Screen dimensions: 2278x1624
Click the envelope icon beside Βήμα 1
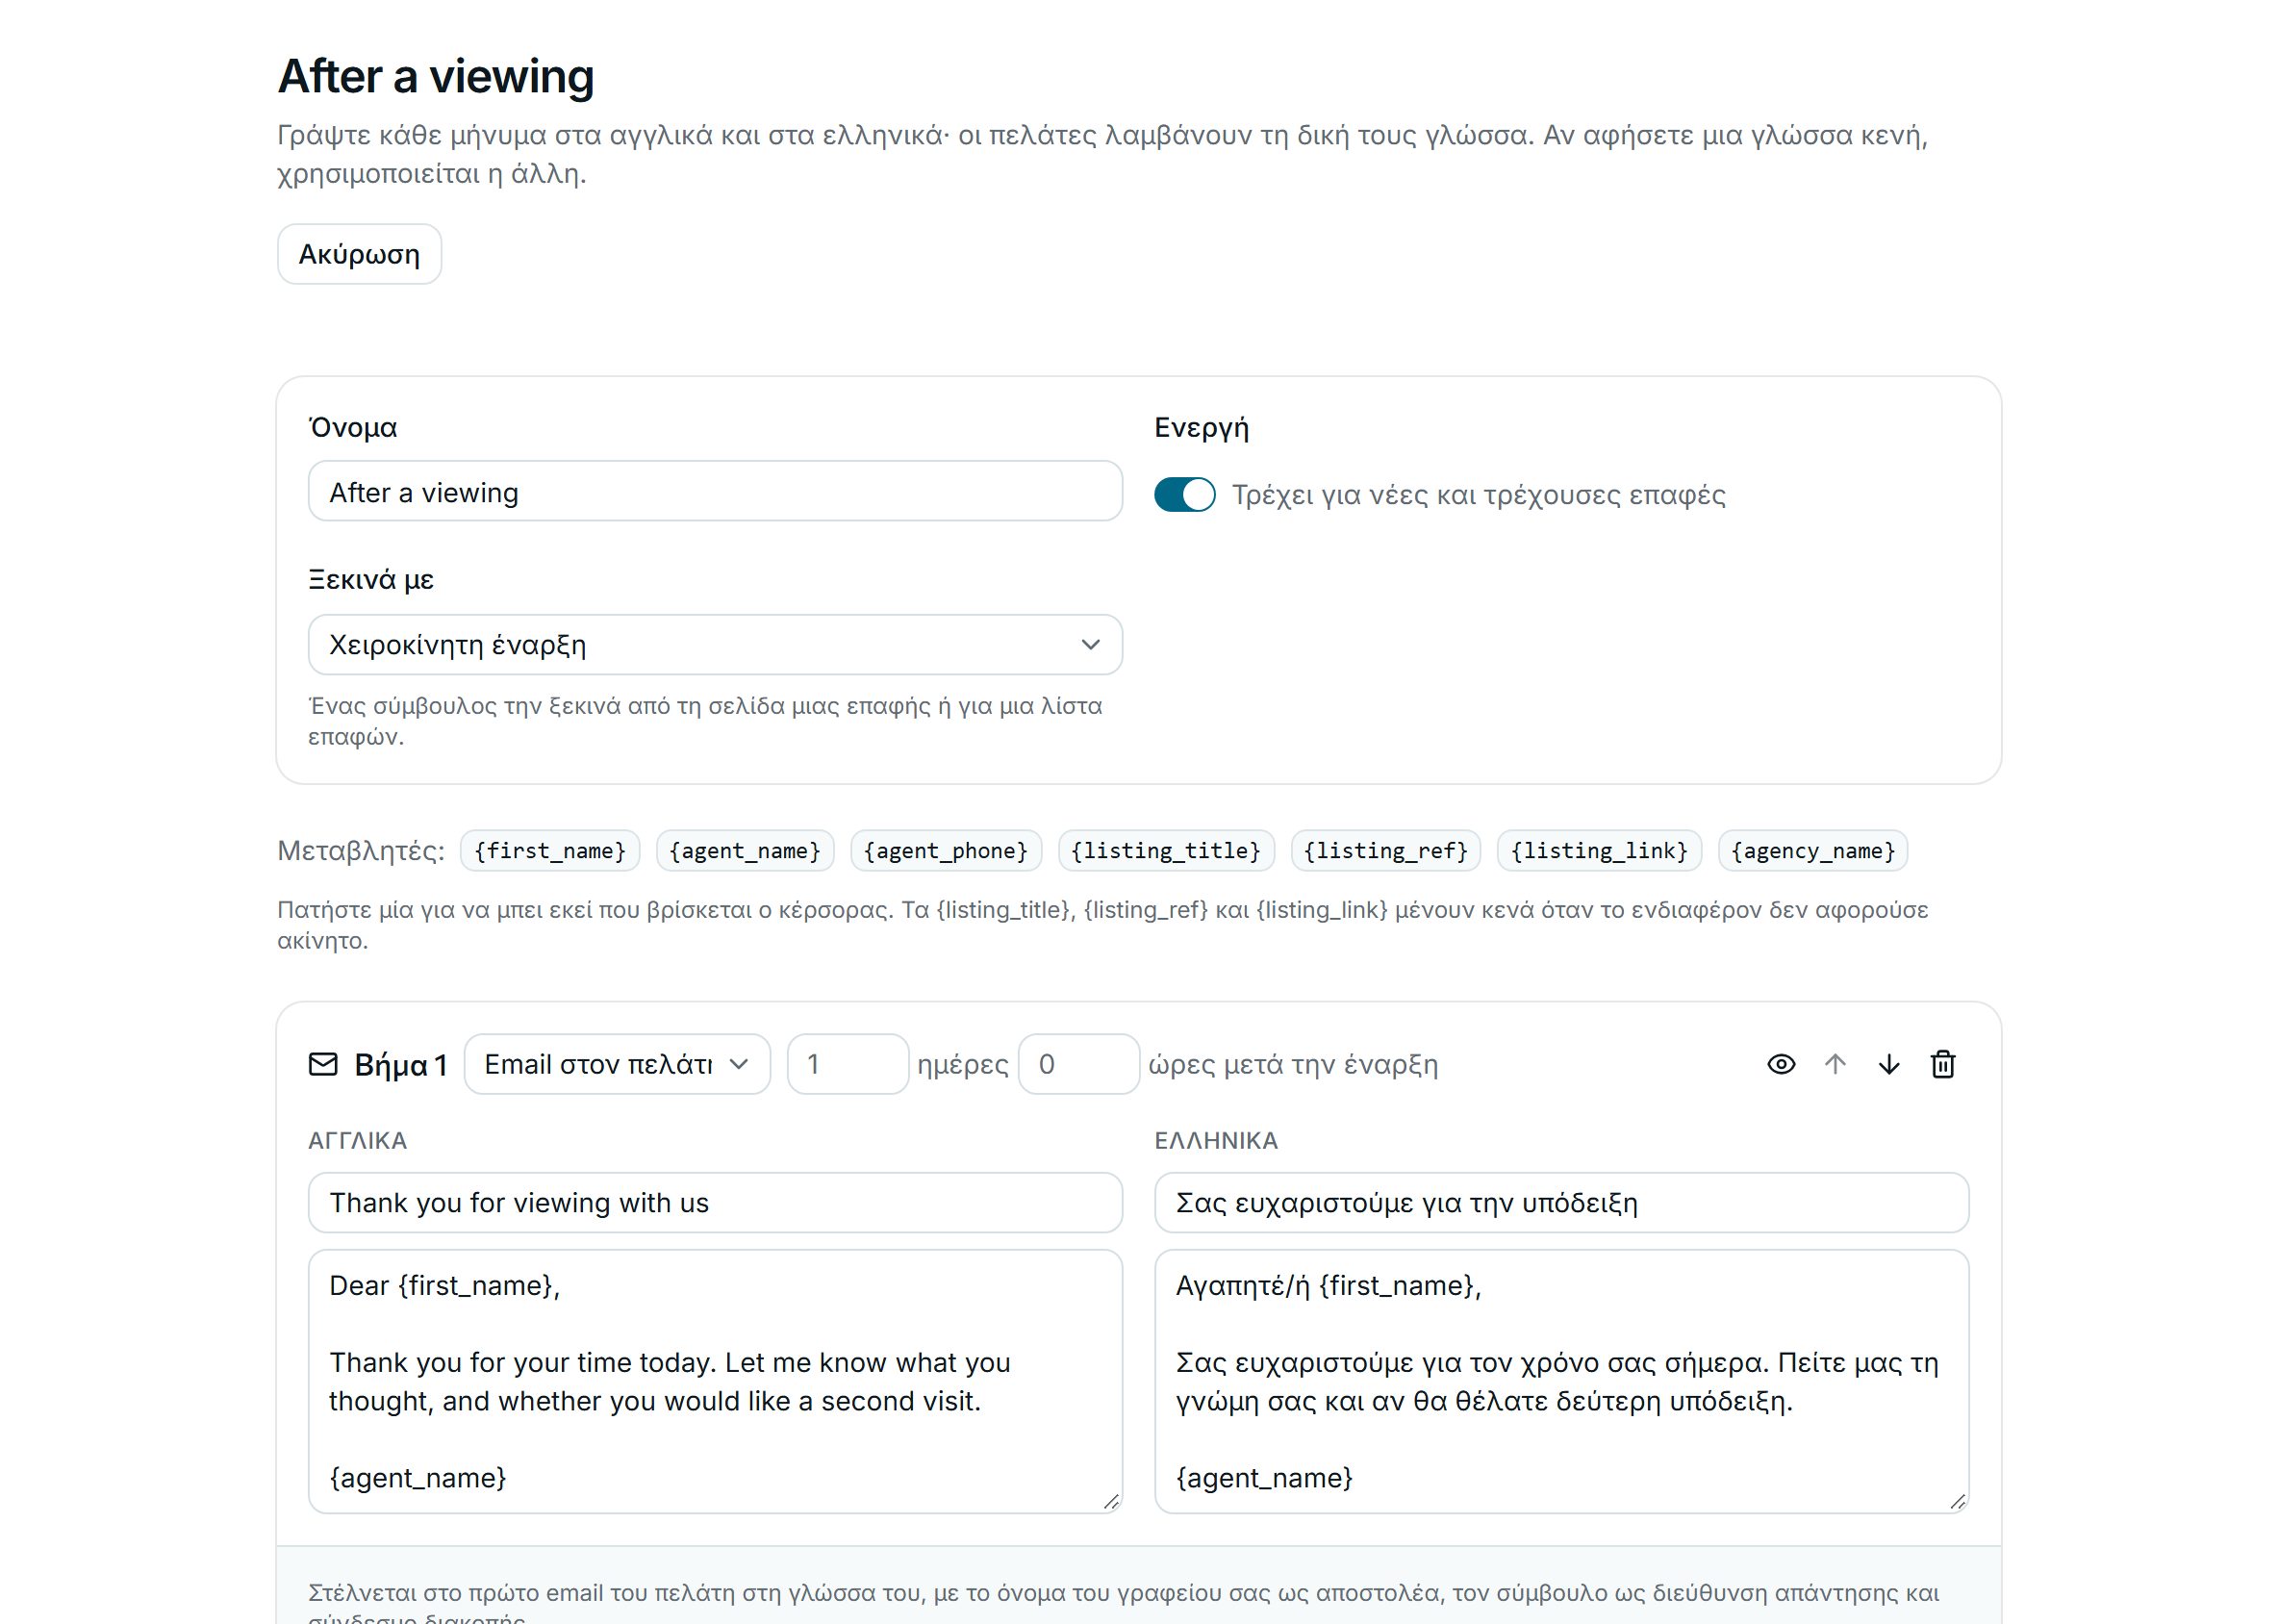click(323, 1064)
